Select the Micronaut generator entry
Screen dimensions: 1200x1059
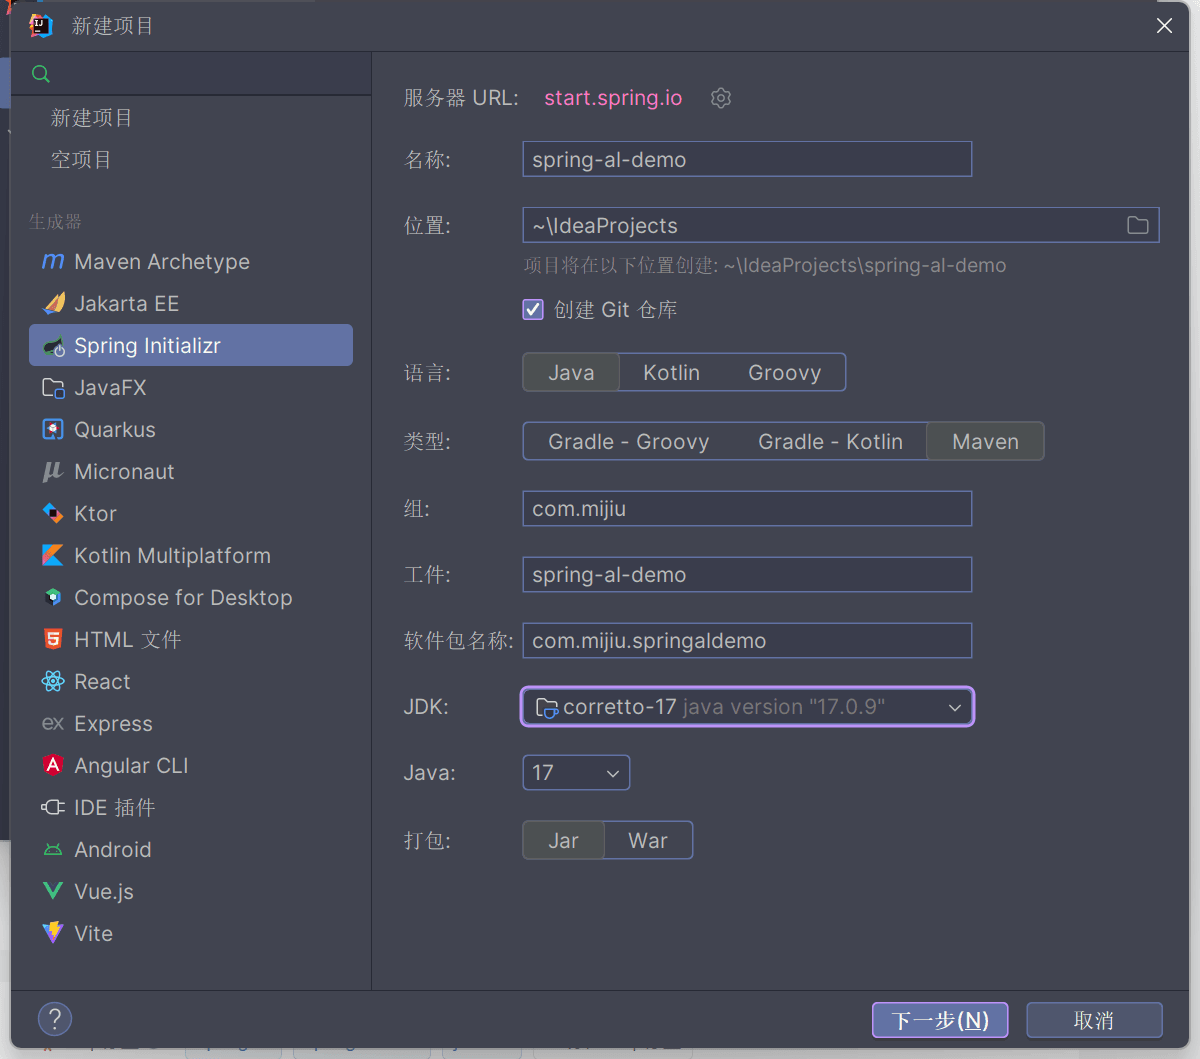tap(190, 472)
